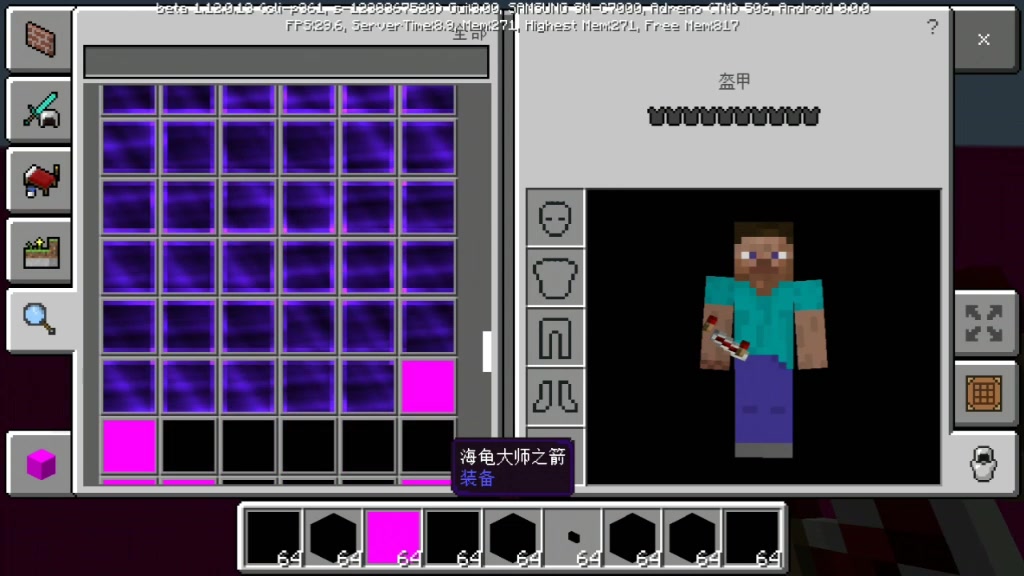Viewport: 1024px width, 576px height.
Task: Click the 海龟大师之箭 item tooltip
Action: tap(513, 467)
